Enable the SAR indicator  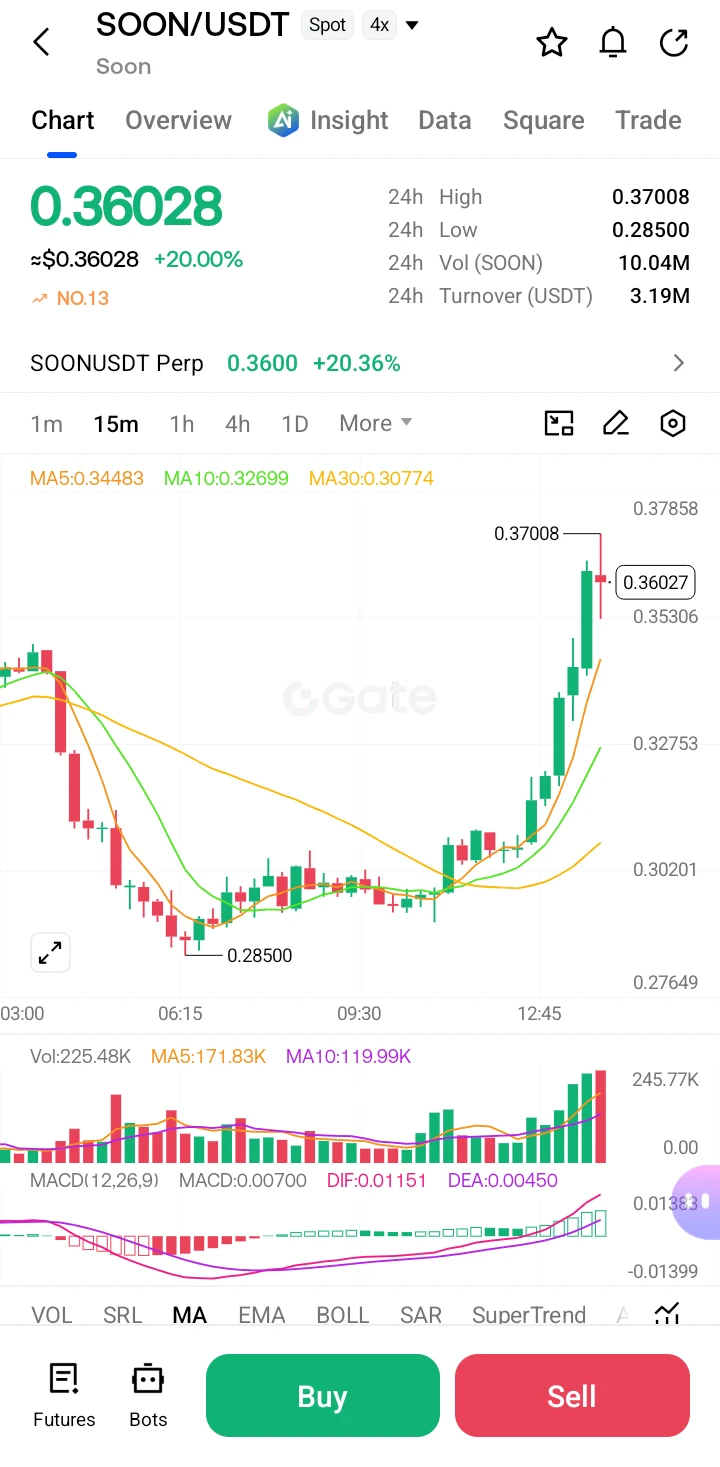421,1314
